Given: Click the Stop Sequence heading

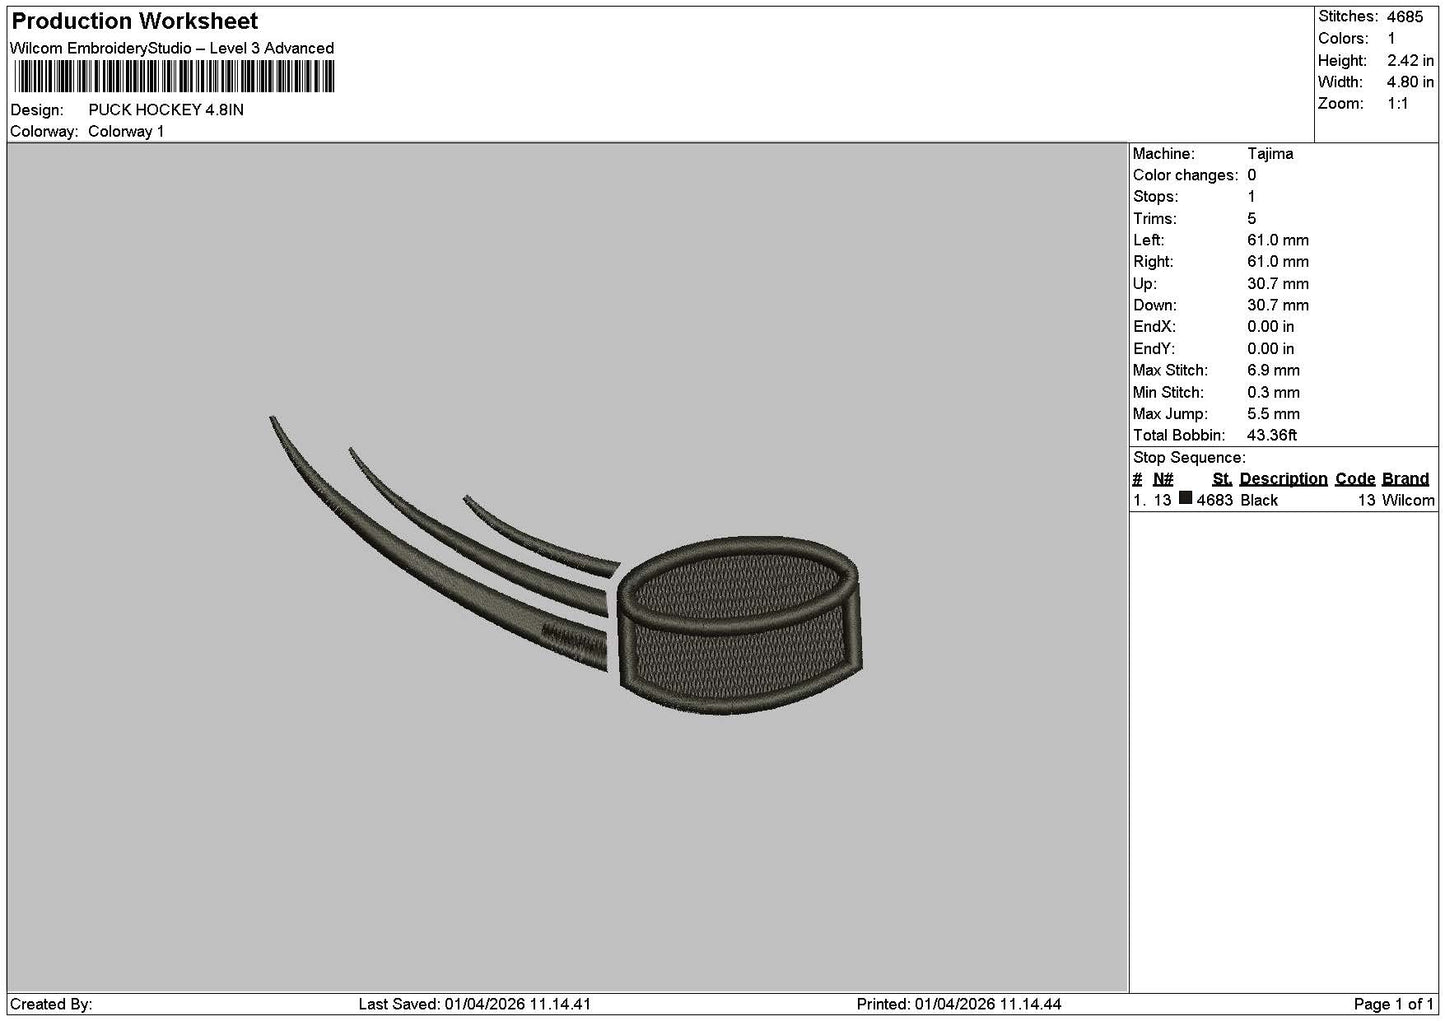Looking at the screenshot, I should pyautogui.click(x=1189, y=458).
